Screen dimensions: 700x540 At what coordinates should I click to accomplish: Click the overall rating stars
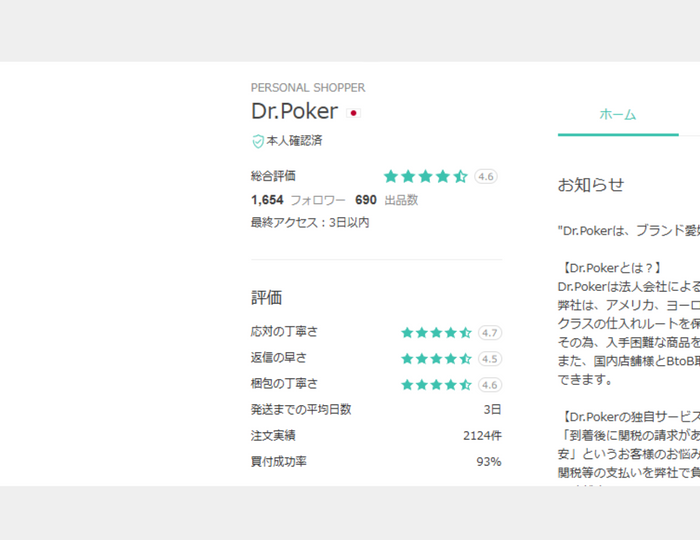[x=425, y=176]
